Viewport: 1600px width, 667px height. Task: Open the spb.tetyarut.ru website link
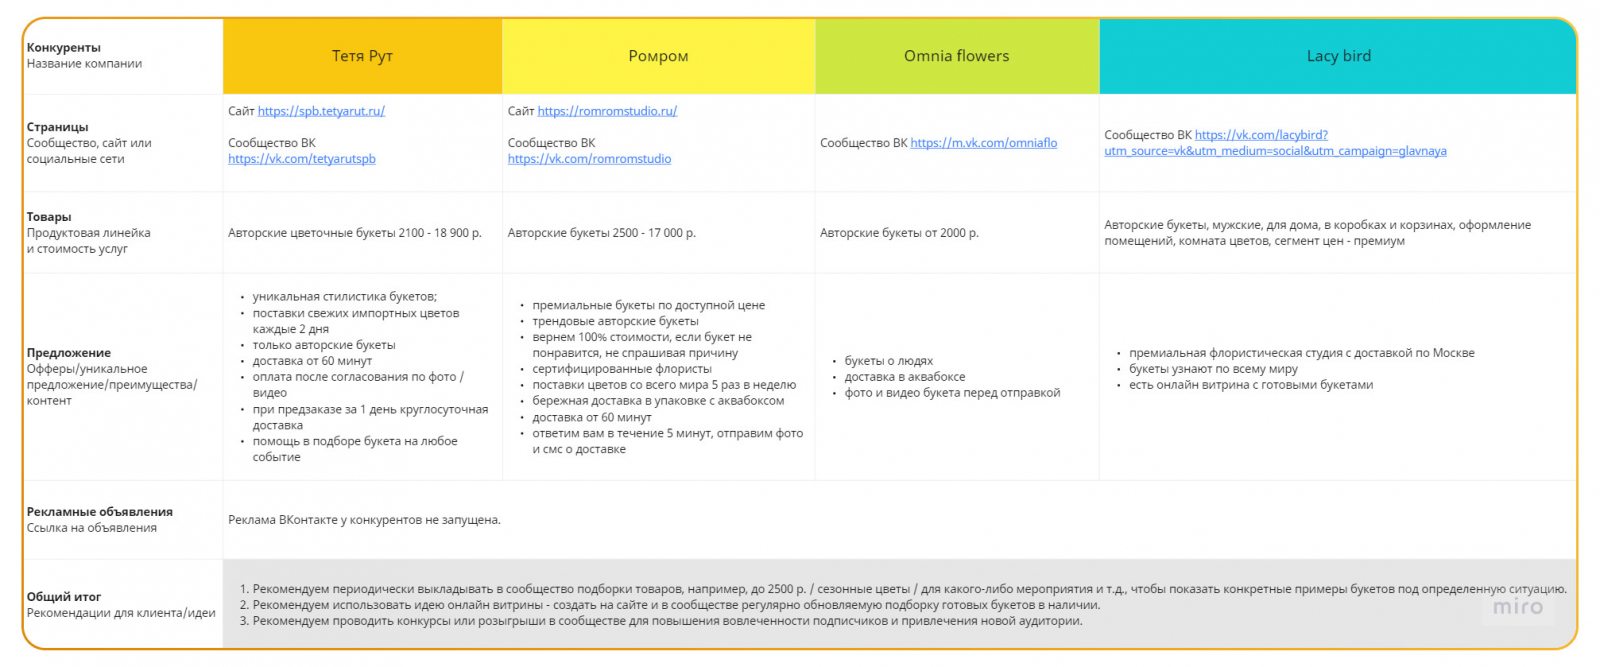[321, 111]
